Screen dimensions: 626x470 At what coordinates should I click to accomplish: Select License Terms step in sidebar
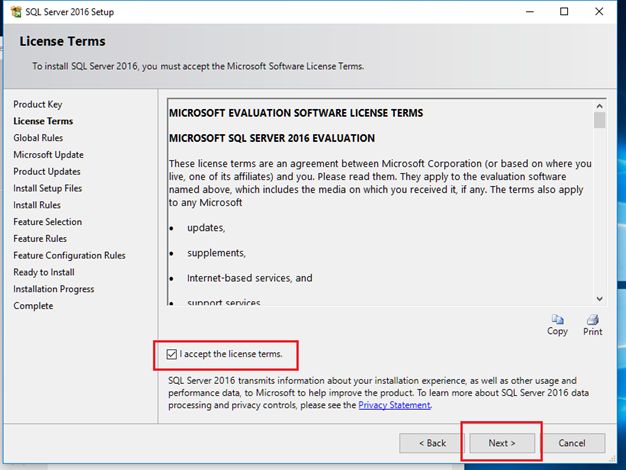(x=43, y=121)
